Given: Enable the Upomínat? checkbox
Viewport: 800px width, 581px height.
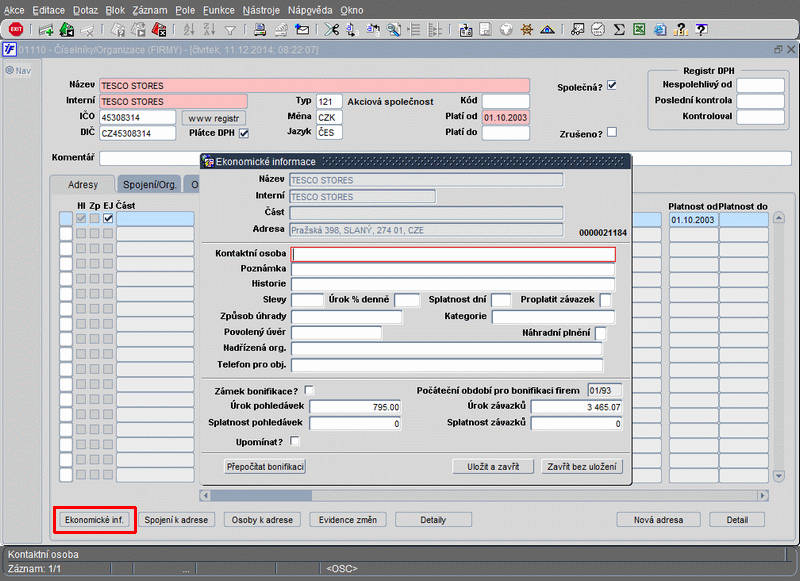Looking at the screenshot, I should [294, 441].
